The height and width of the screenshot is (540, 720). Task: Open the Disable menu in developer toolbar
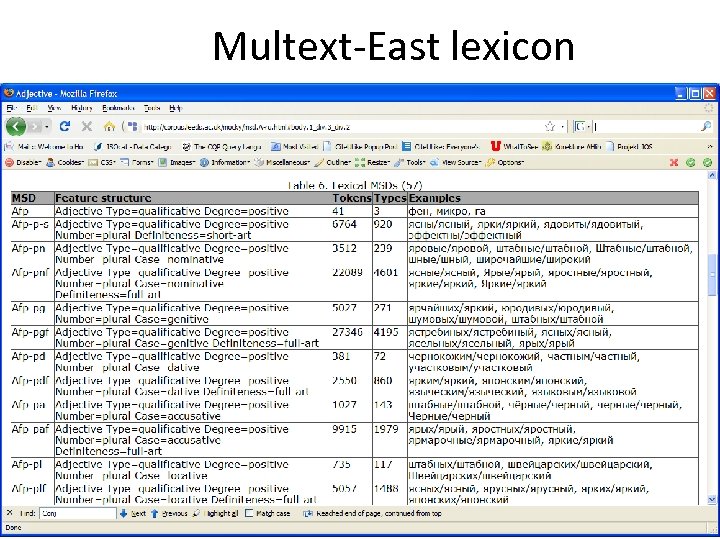pos(23,163)
